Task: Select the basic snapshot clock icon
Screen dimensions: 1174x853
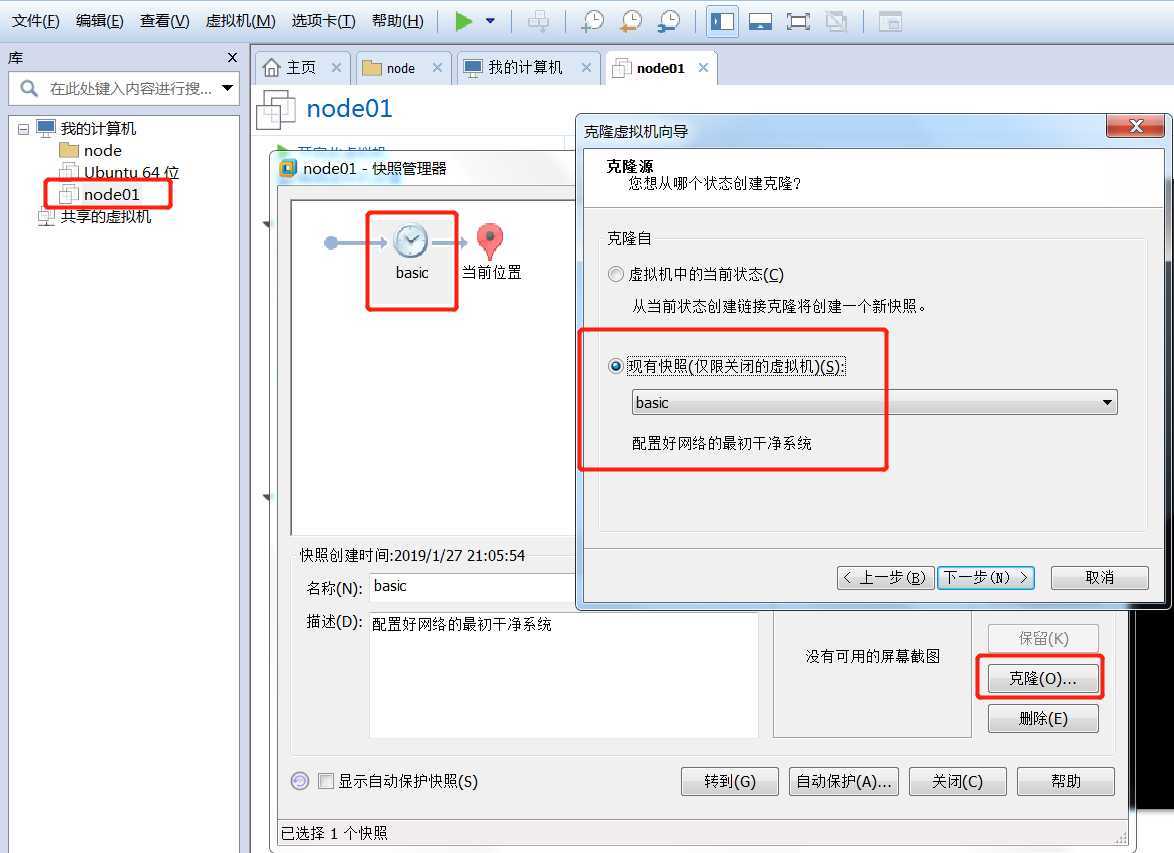Action: [x=411, y=241]
